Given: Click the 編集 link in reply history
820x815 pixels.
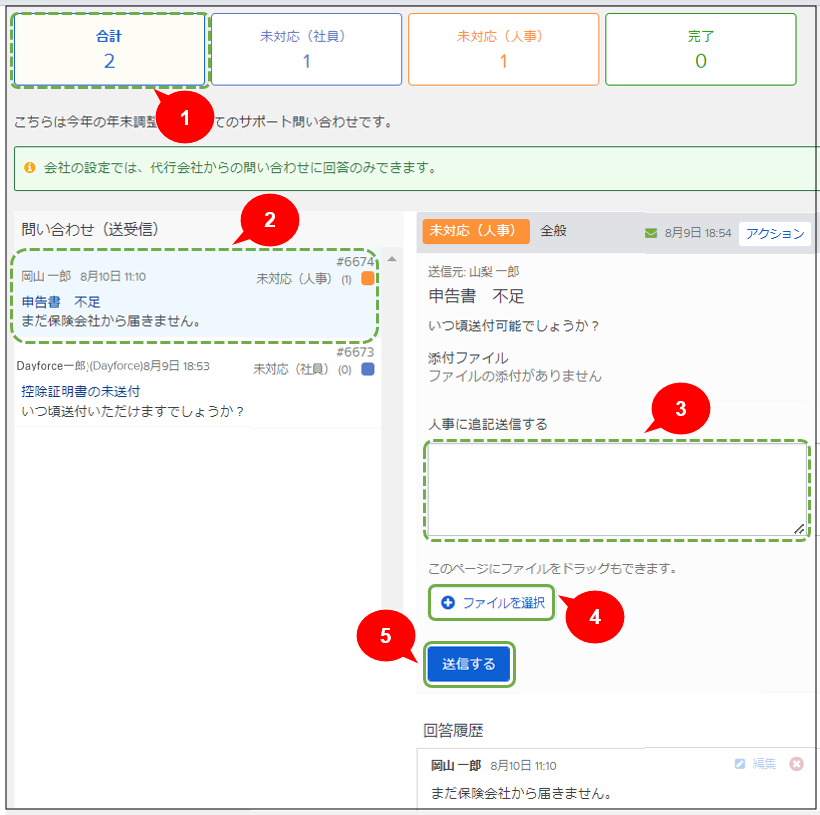Looking at the screenshot, I should [764, 764].
